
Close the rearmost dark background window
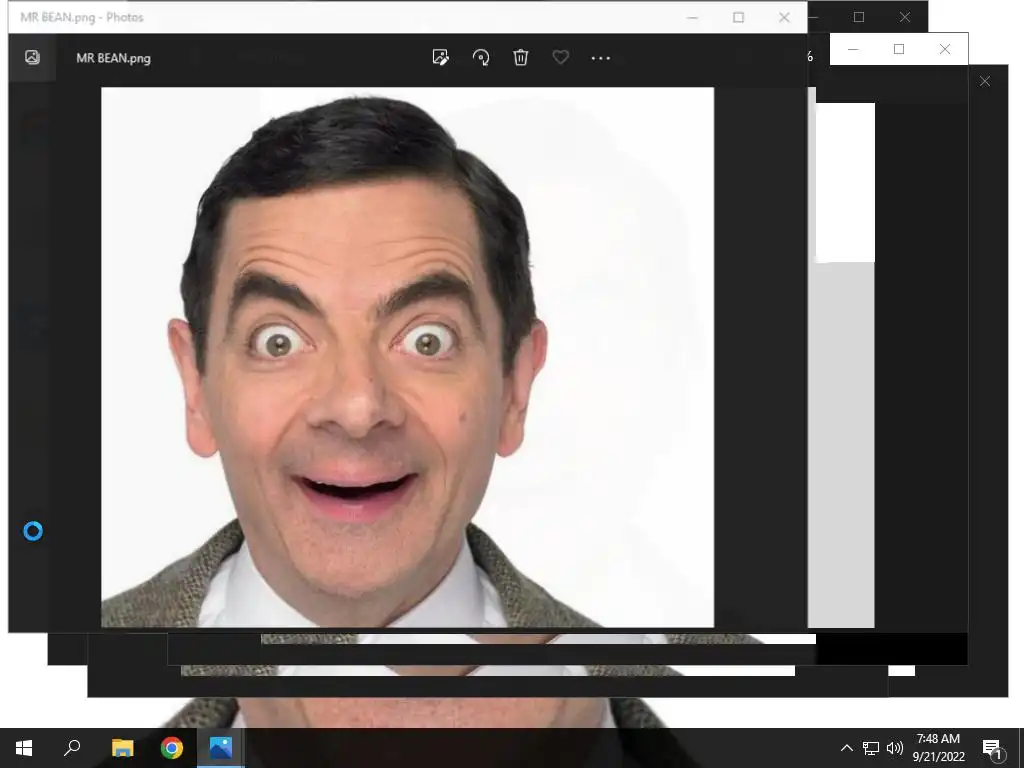[985, 81]
